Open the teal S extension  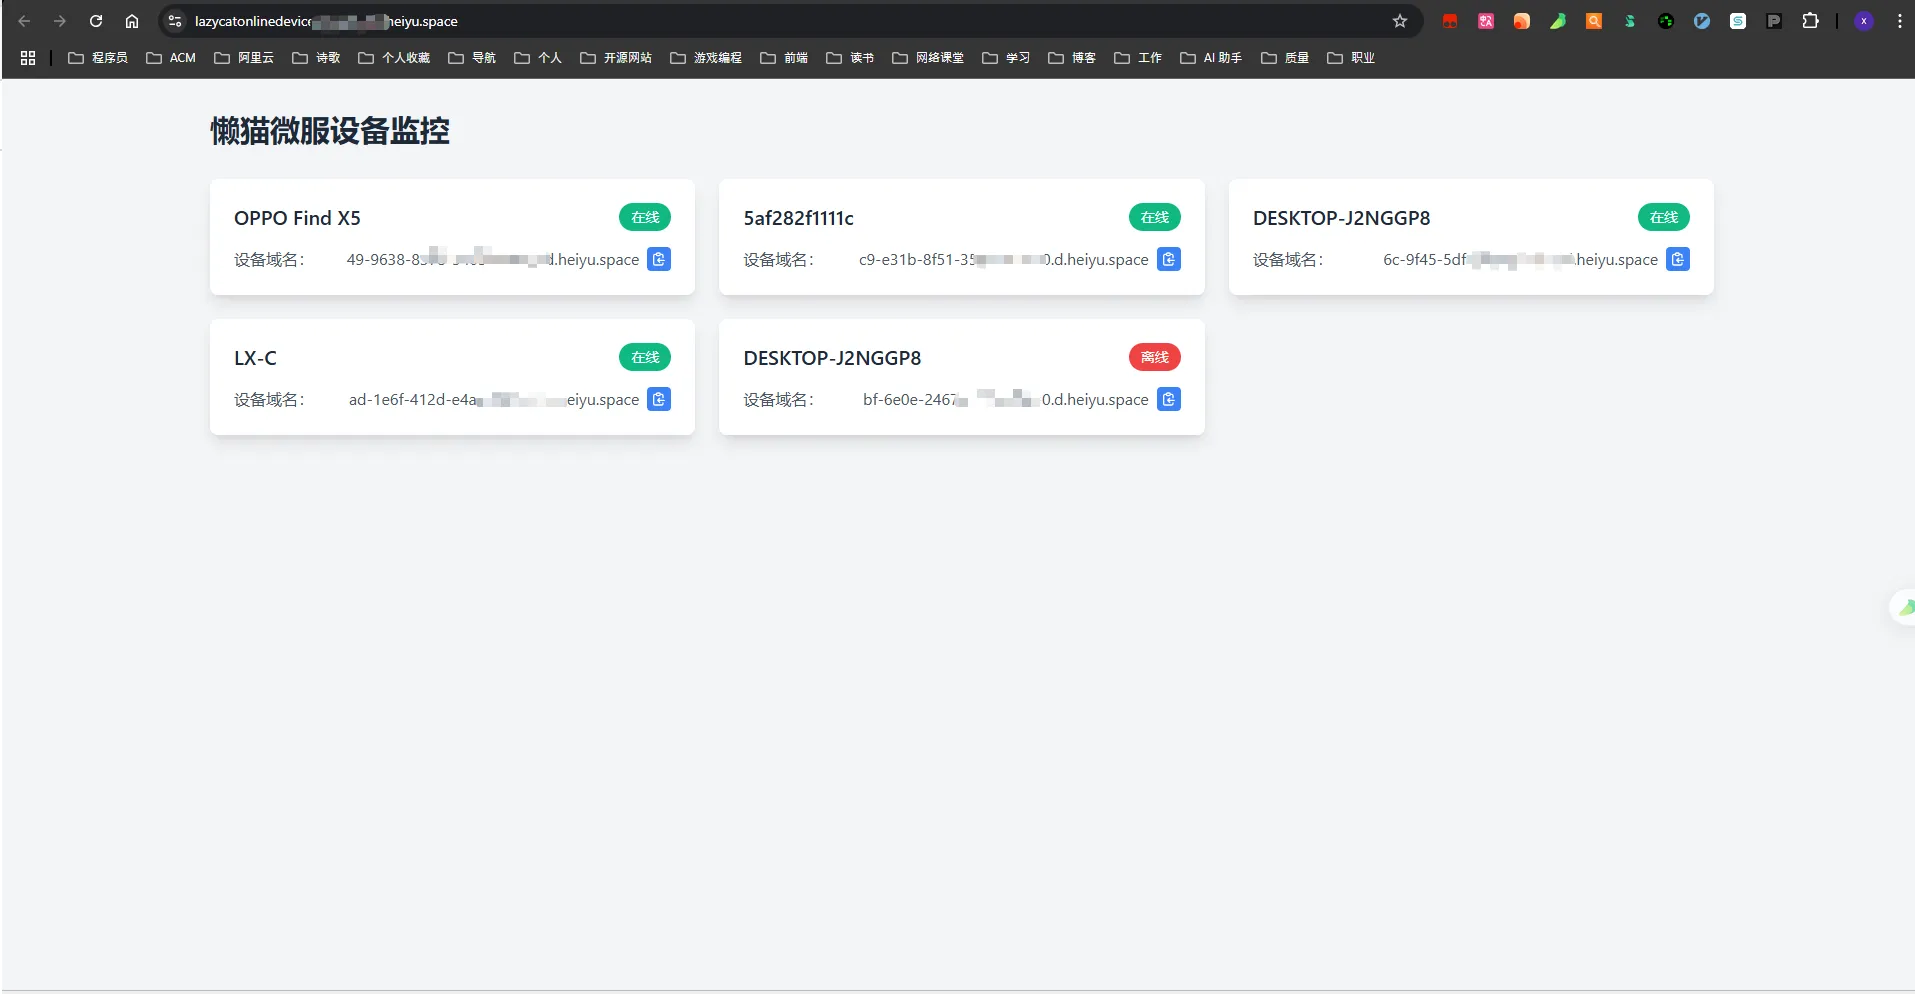pos(1630,21)
